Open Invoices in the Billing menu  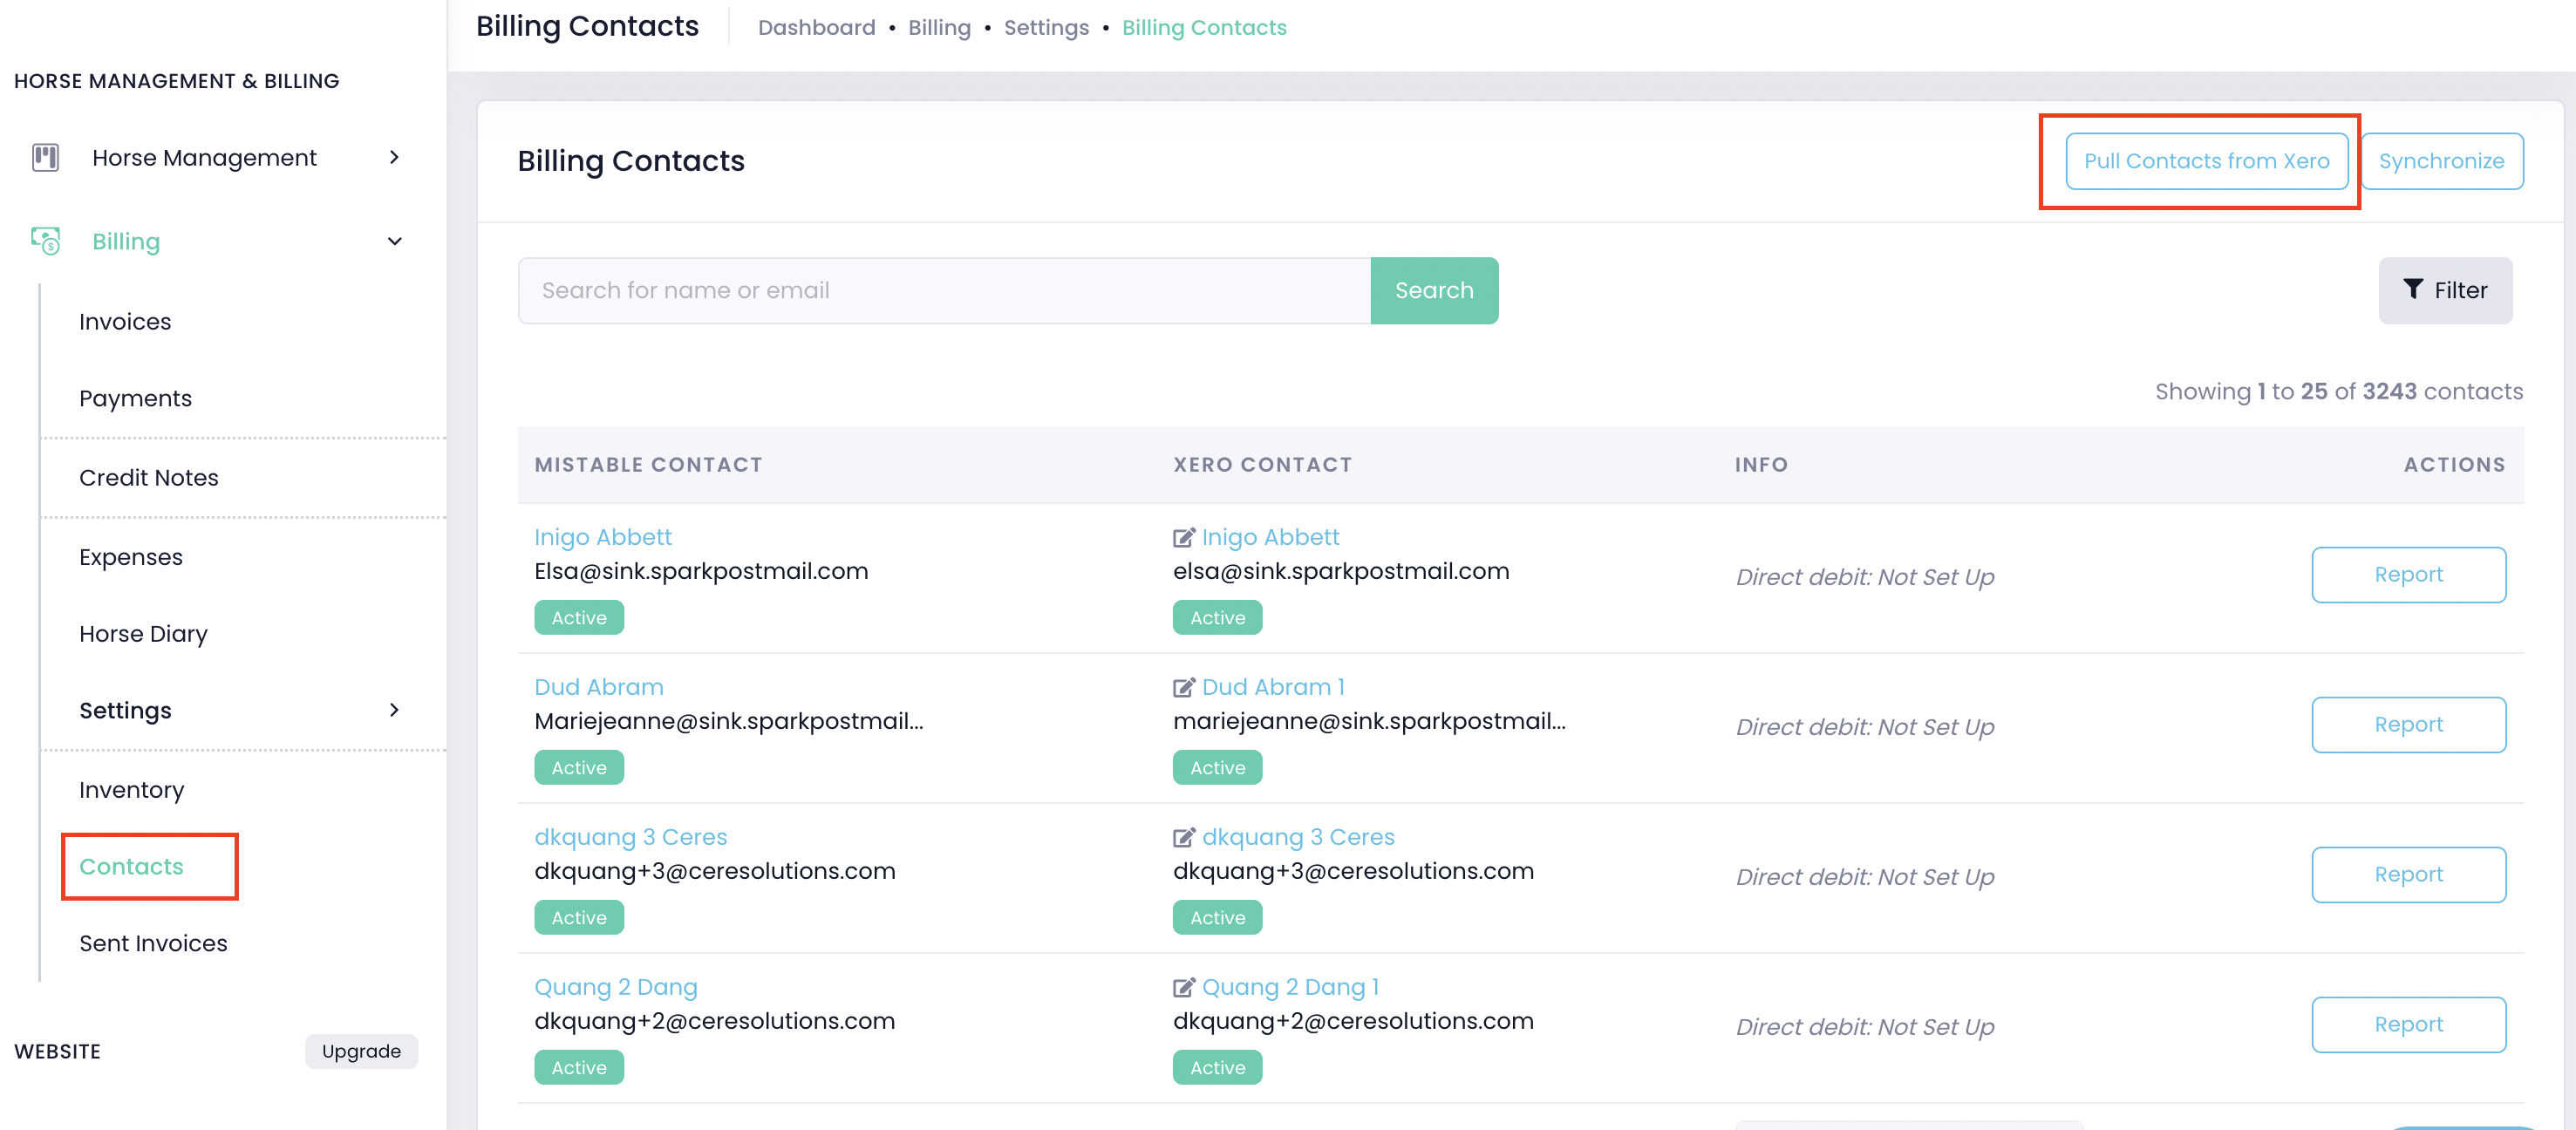click(125, 322)
